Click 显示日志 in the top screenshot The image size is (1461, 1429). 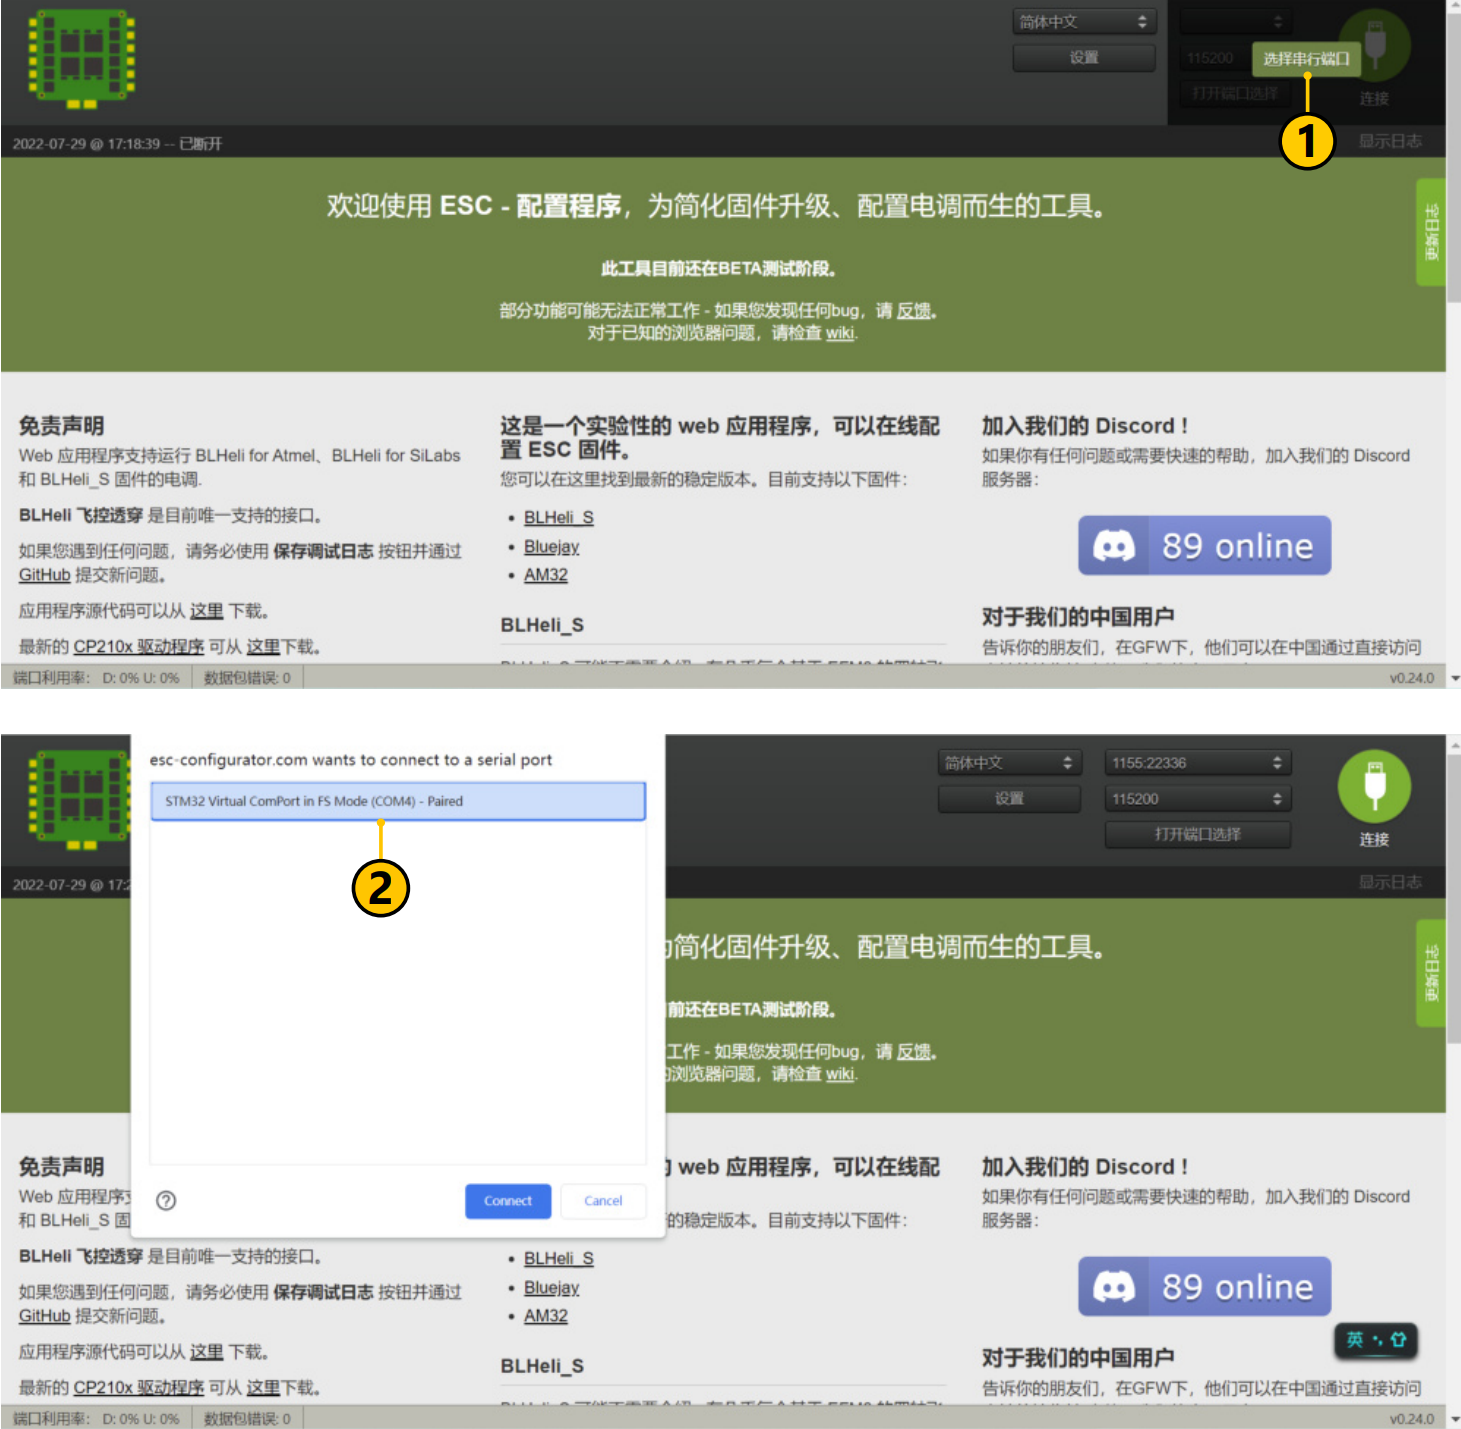(1390, 141)
